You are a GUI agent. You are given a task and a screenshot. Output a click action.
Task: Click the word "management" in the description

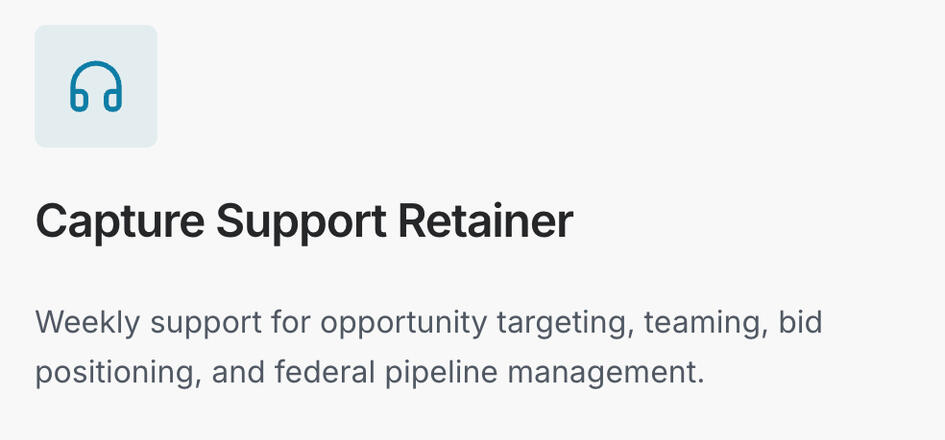coord(606,373)
